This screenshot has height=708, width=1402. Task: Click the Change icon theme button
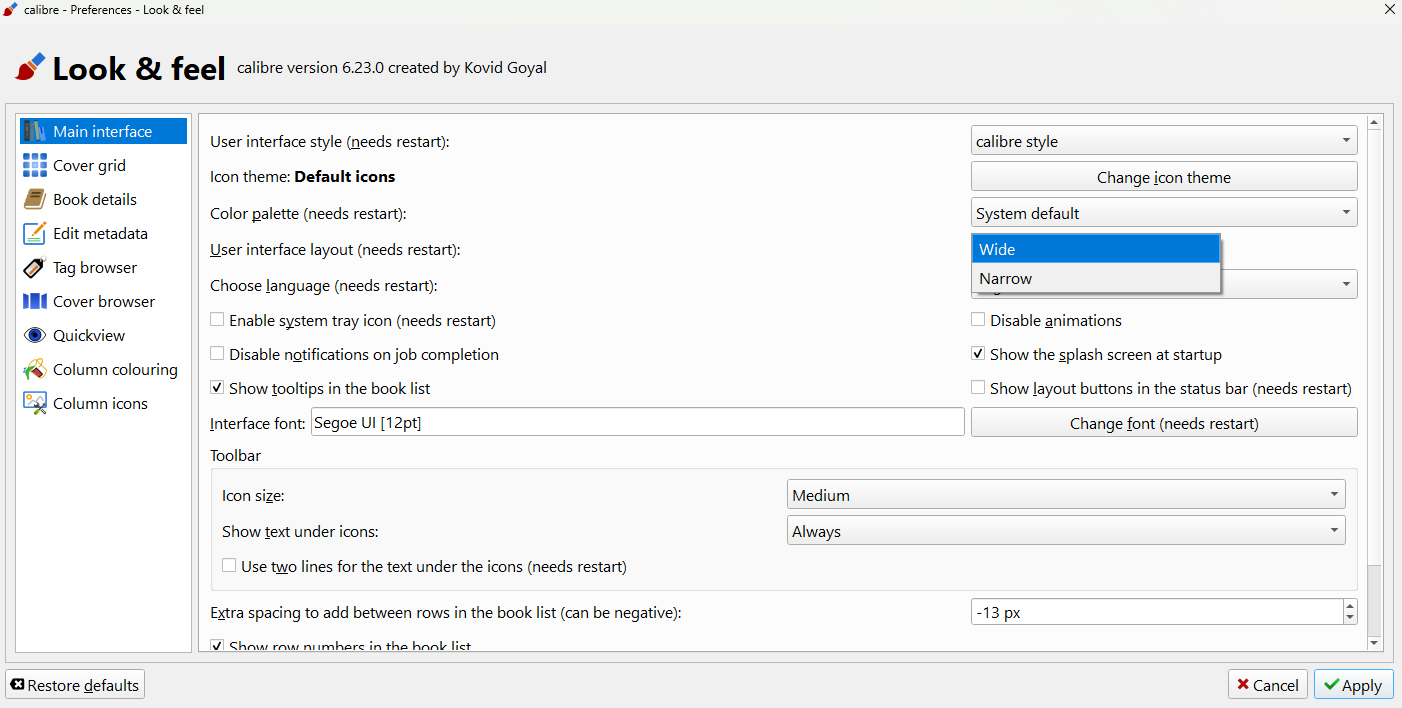coord(1164,177)
